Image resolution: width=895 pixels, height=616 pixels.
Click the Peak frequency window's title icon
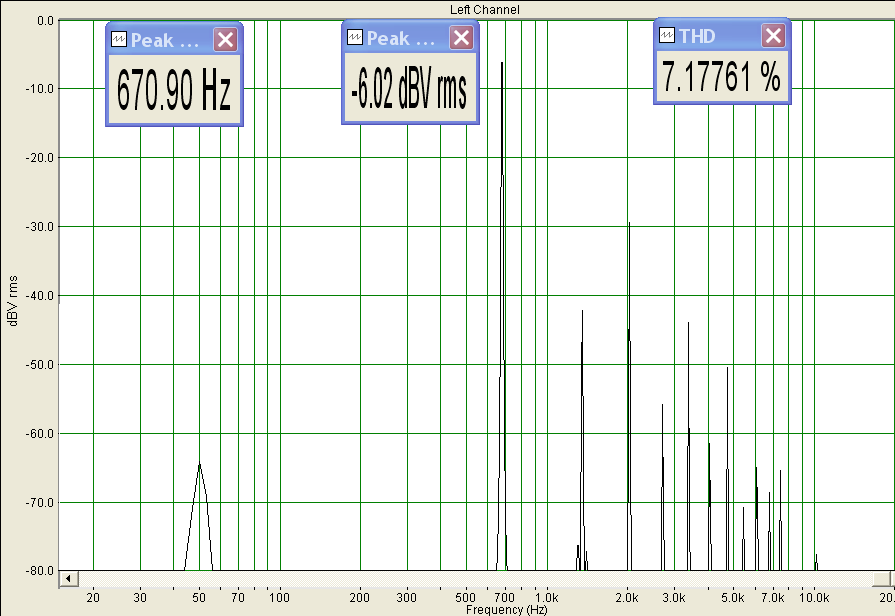(119, 39)
